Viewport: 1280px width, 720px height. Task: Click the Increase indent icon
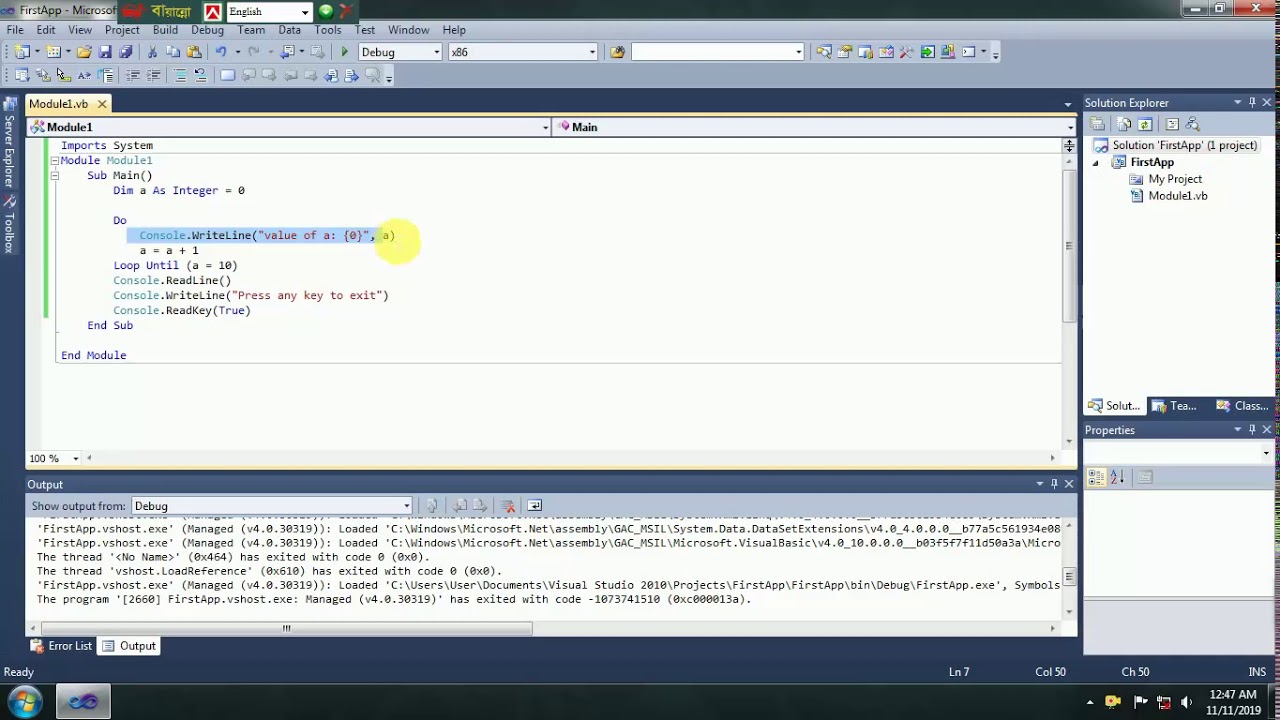point(153,76)
